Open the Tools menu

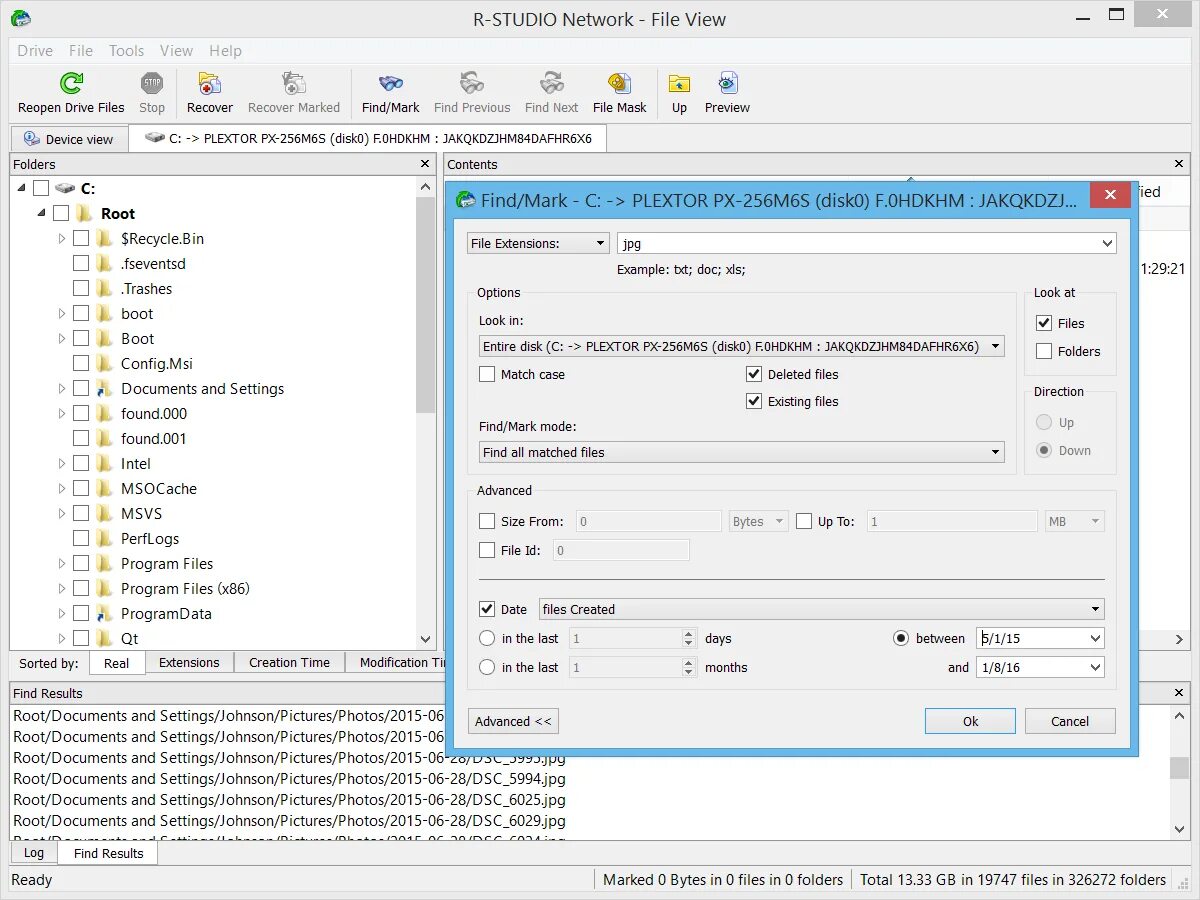coord(126,50)
